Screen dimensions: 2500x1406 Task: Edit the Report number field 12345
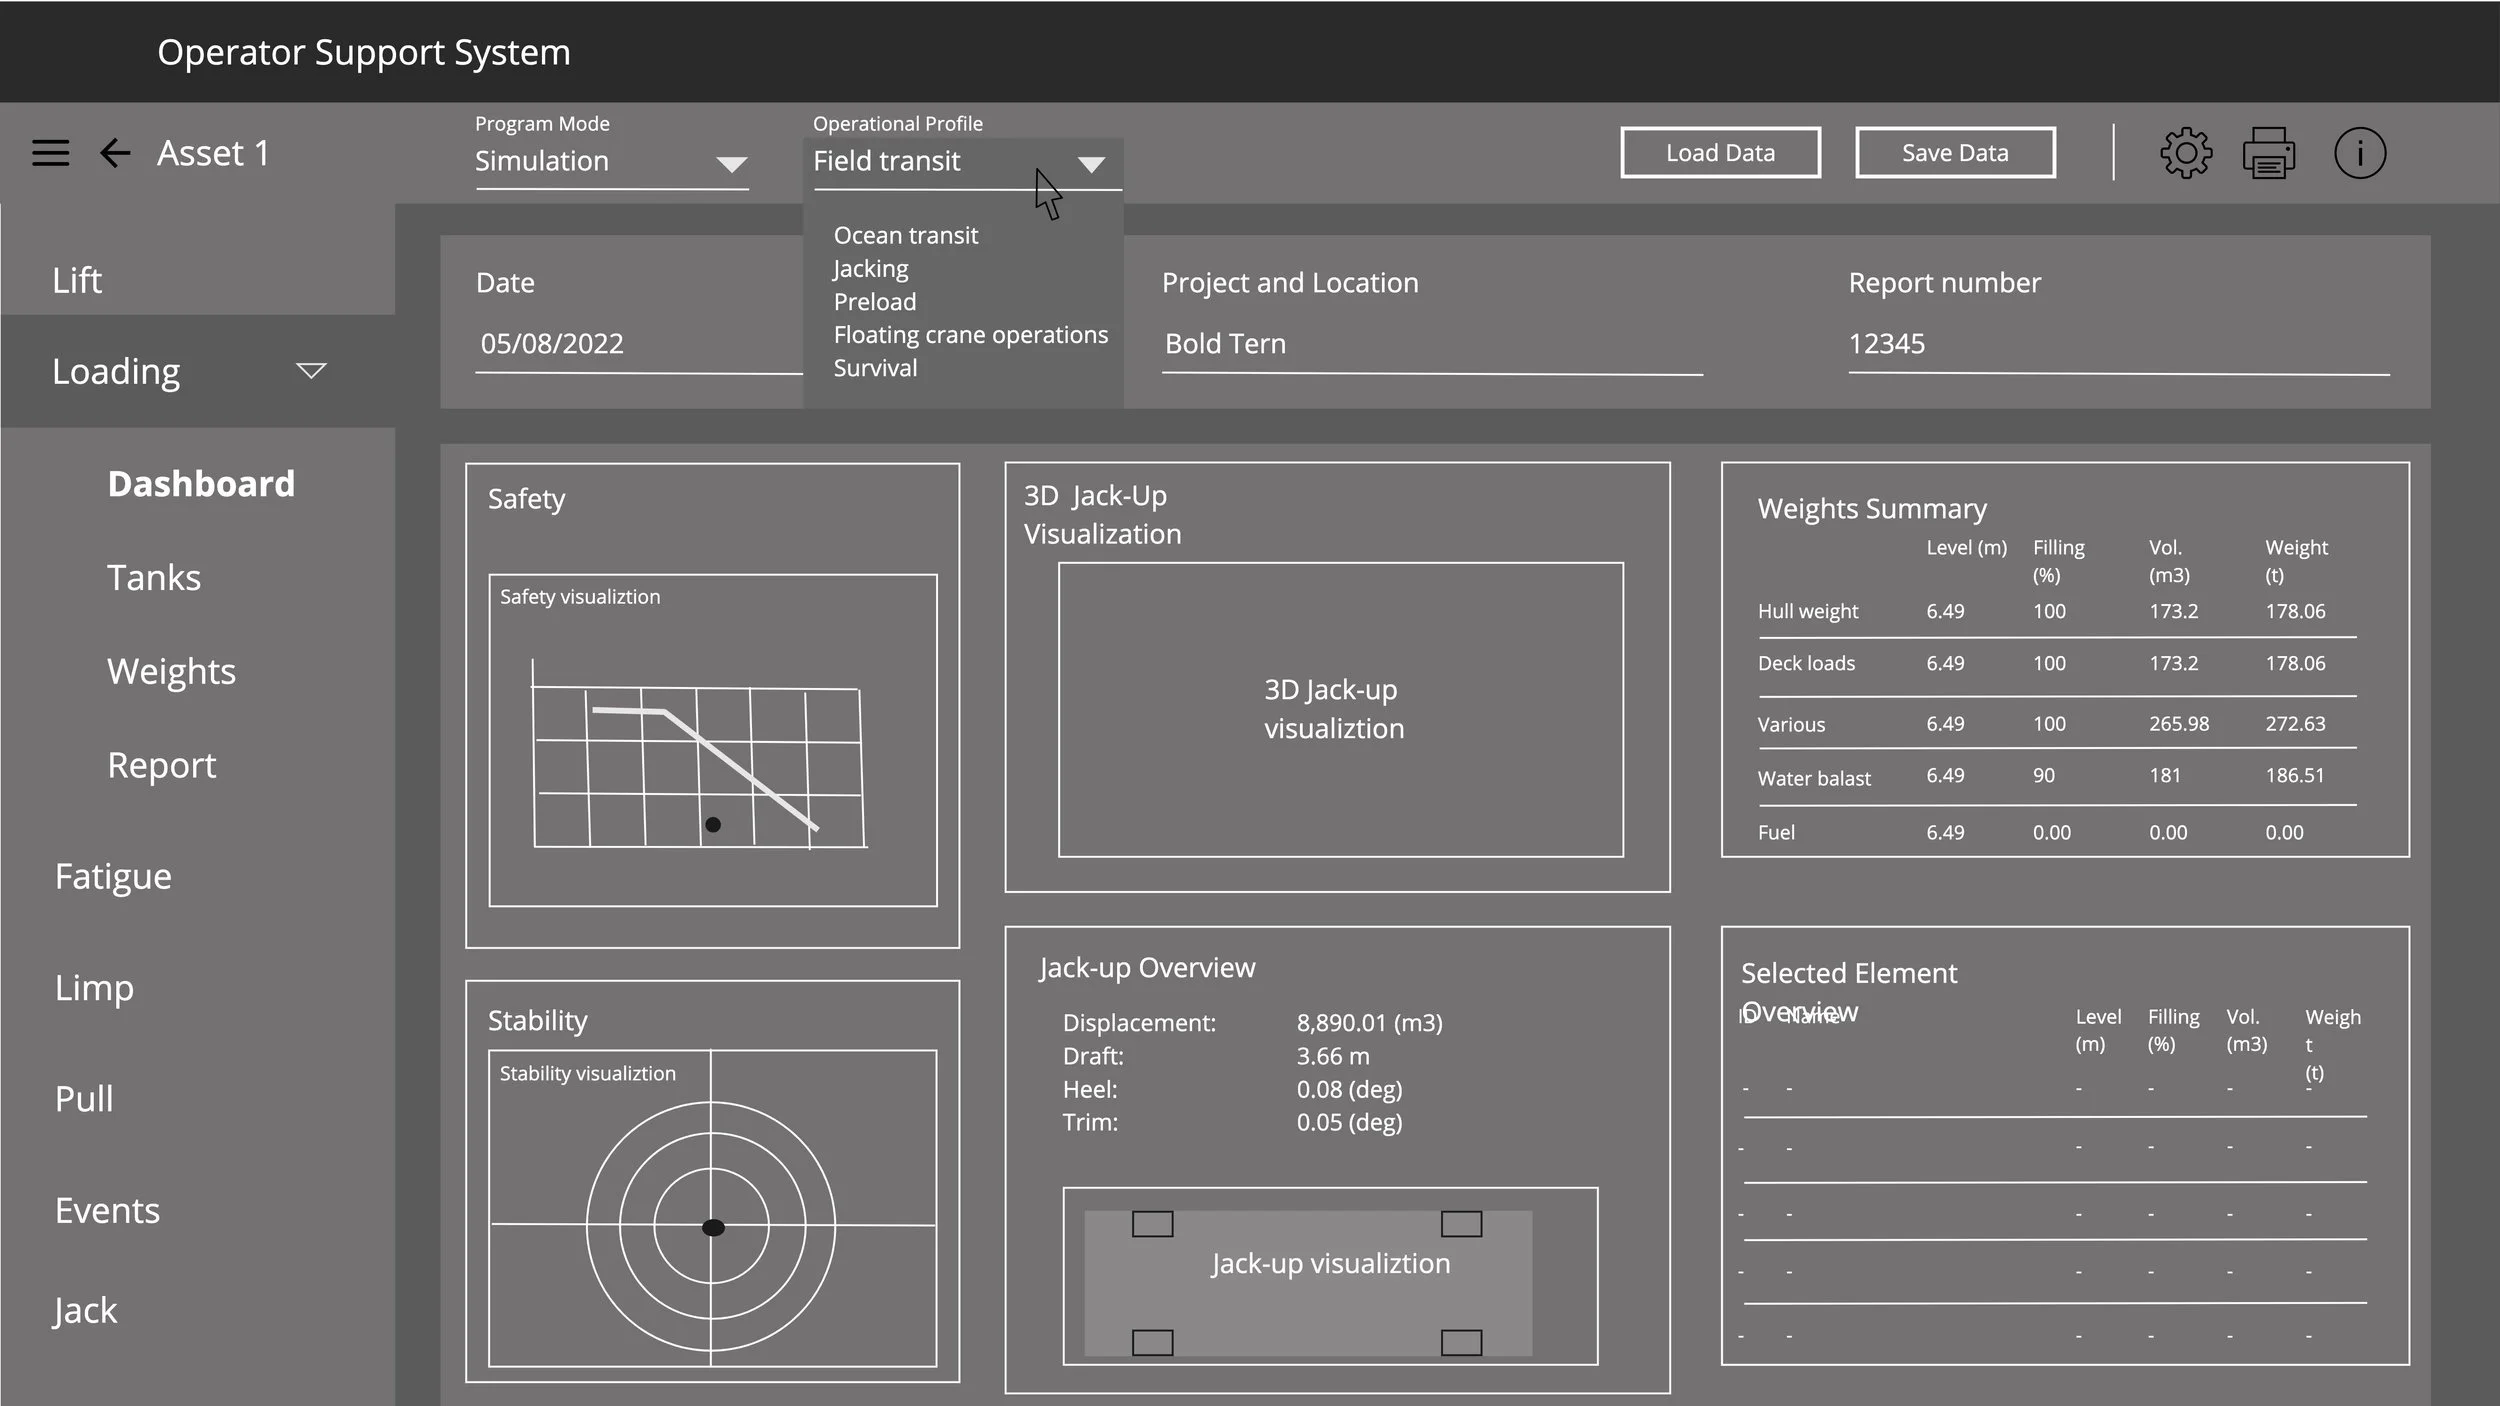coord(2119,344)
